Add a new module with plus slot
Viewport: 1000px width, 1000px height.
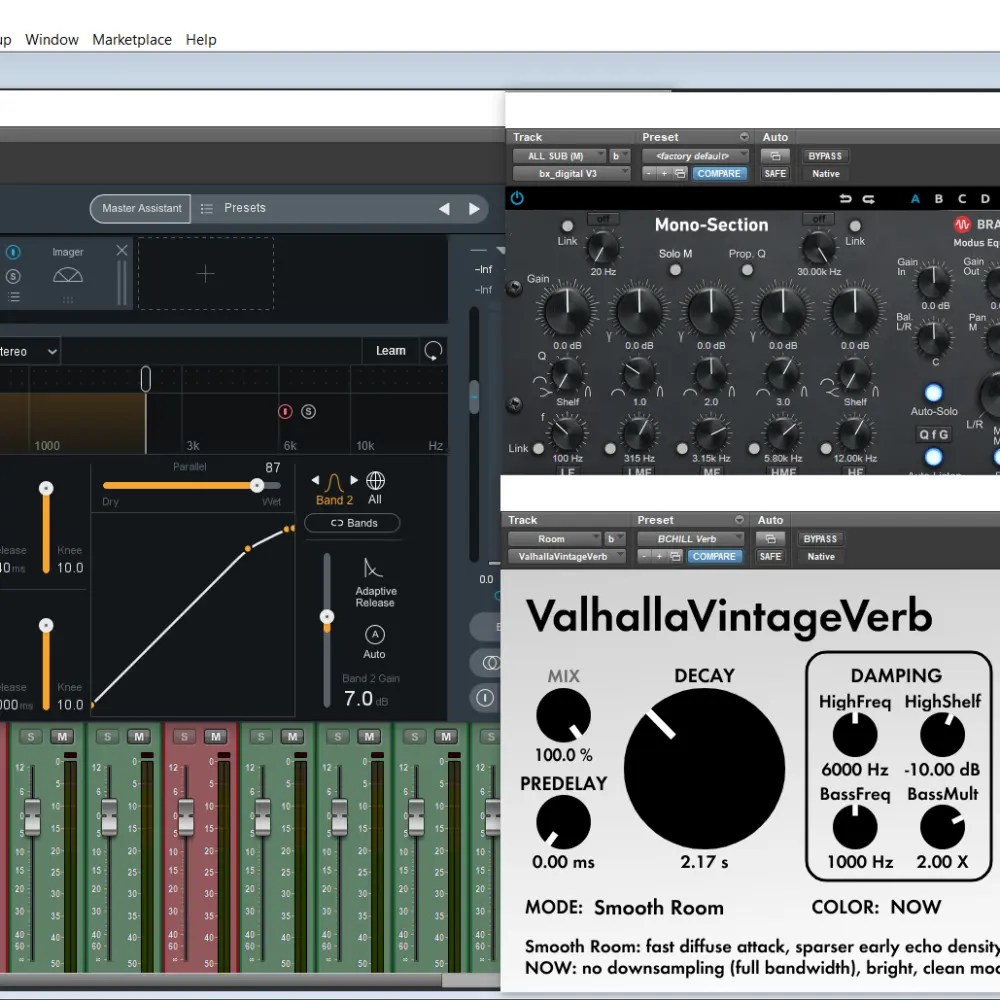(x=205, y=274)
